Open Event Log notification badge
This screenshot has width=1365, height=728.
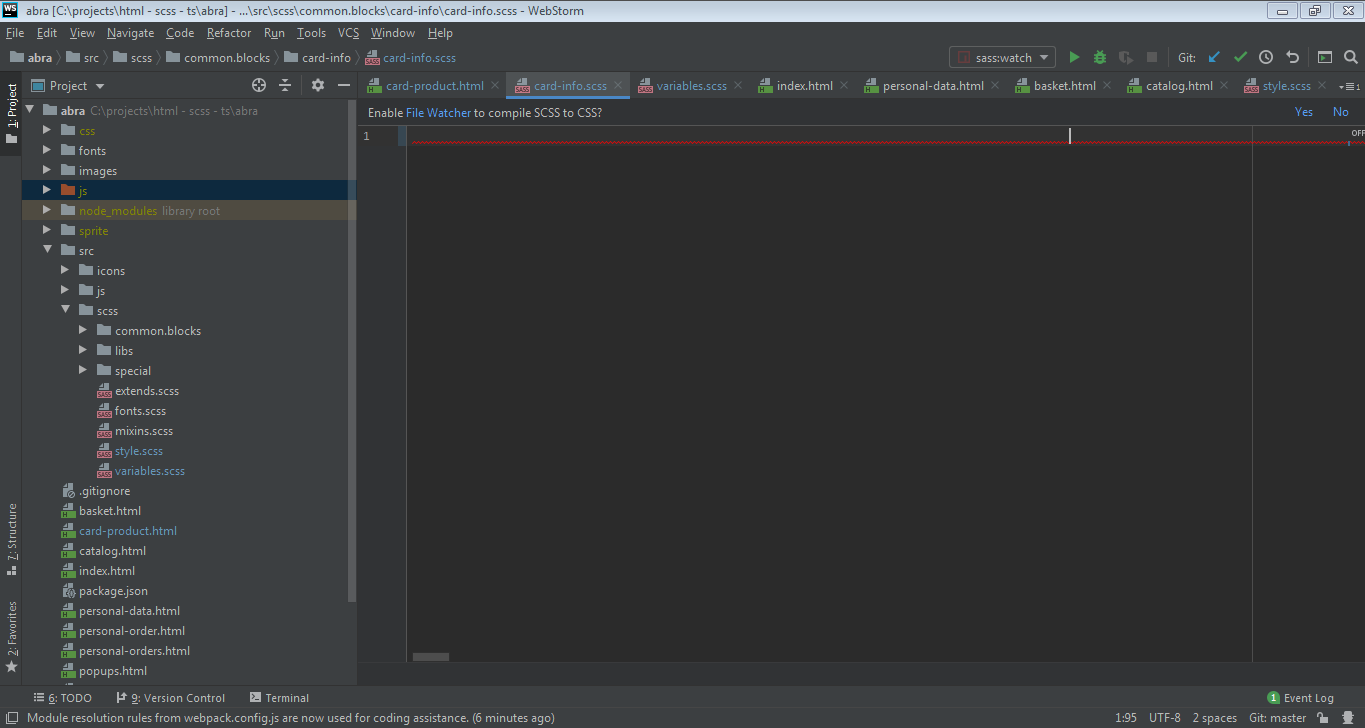[1273, 698]
